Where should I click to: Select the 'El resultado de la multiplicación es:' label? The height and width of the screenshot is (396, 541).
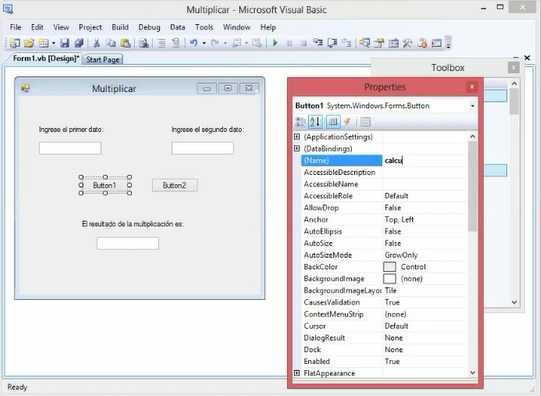click(133, 224)
